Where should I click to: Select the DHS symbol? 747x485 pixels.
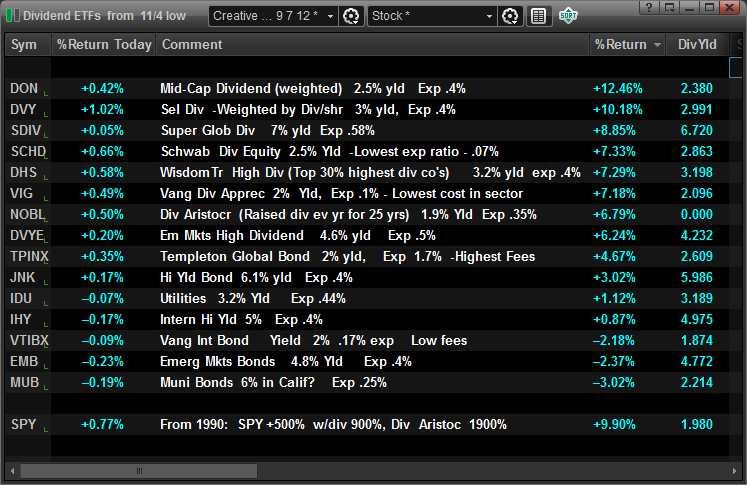click(23, 172)
